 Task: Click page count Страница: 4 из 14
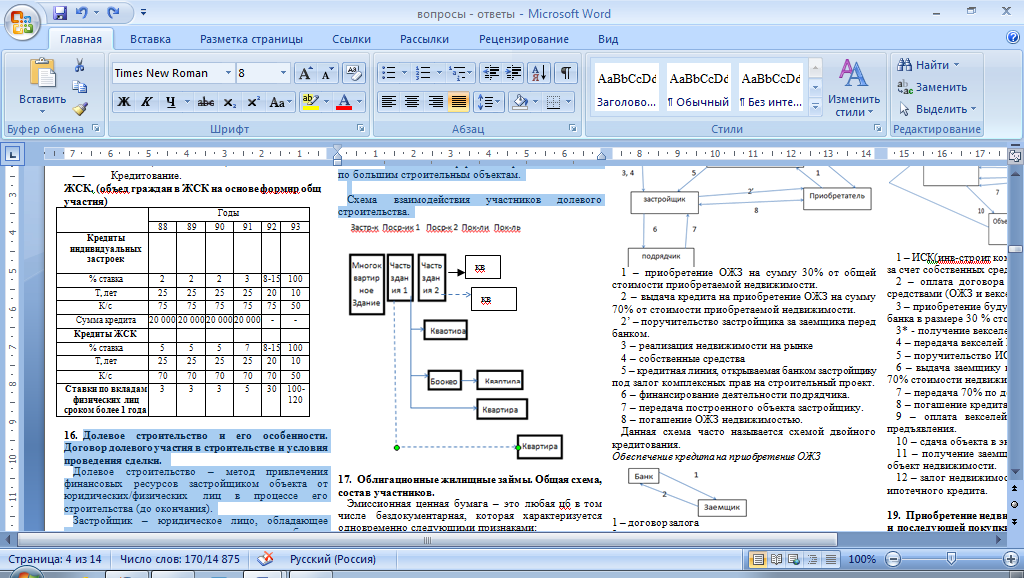55,559
